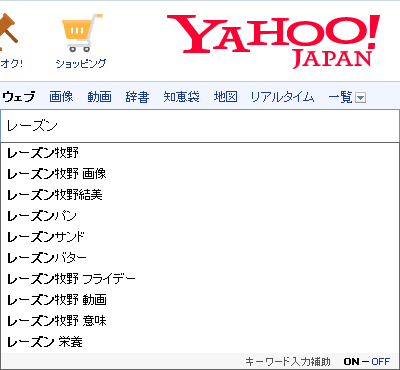Choose suggestion レーズンサンド
400x370 pixels.
click(200, 237)
